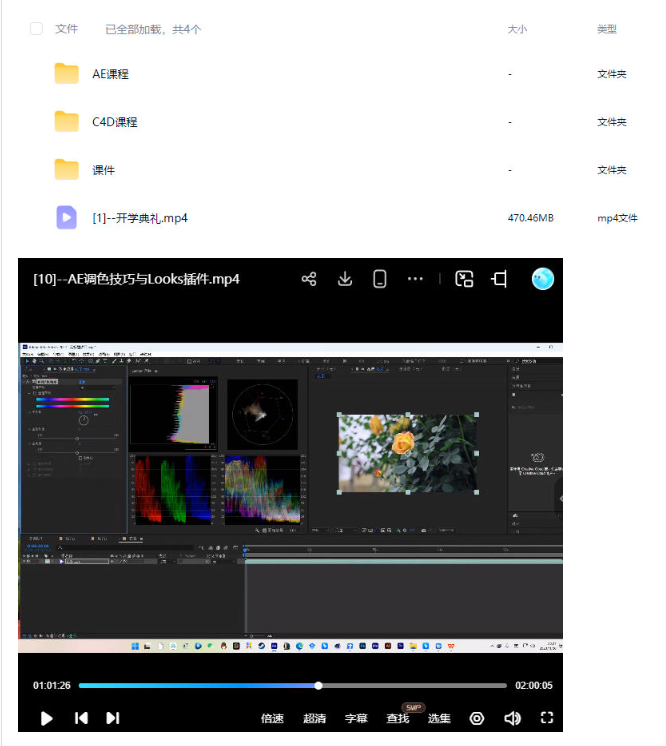Open 字幕 subtitle options
The image size is (666, 746).
click(x=356, y=718)
